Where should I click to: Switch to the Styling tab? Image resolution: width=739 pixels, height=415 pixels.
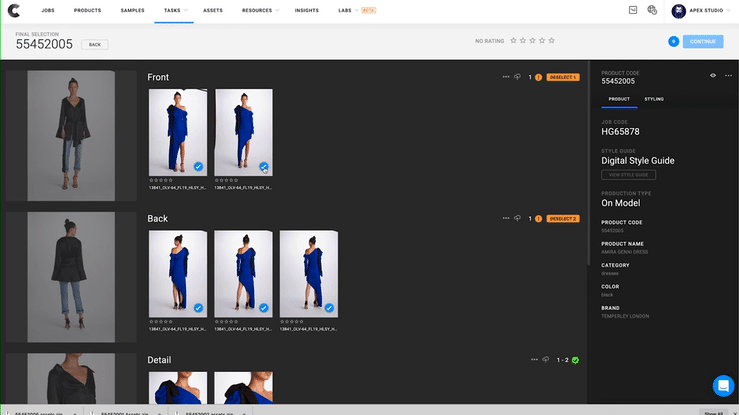pos(653,99)
